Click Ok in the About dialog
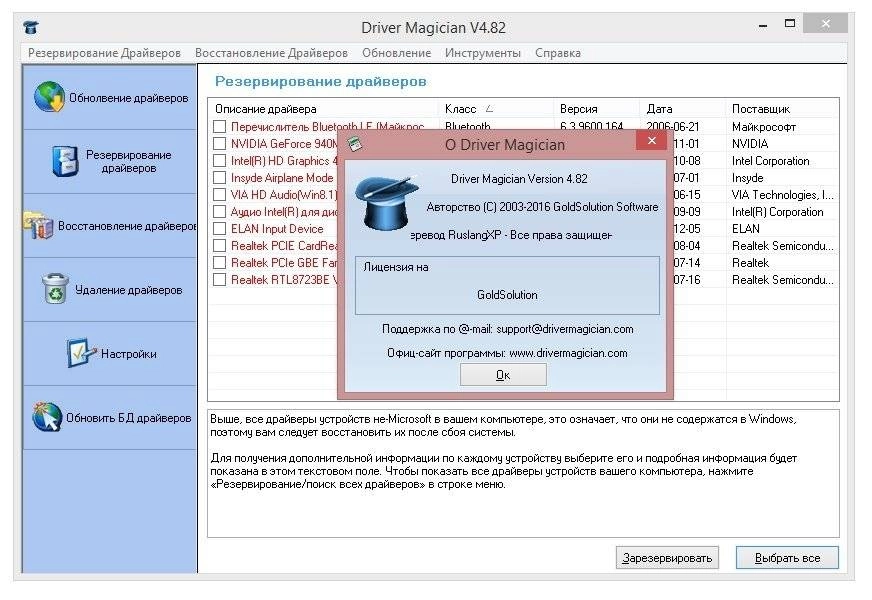872x600 pixels. coord(503,375)
